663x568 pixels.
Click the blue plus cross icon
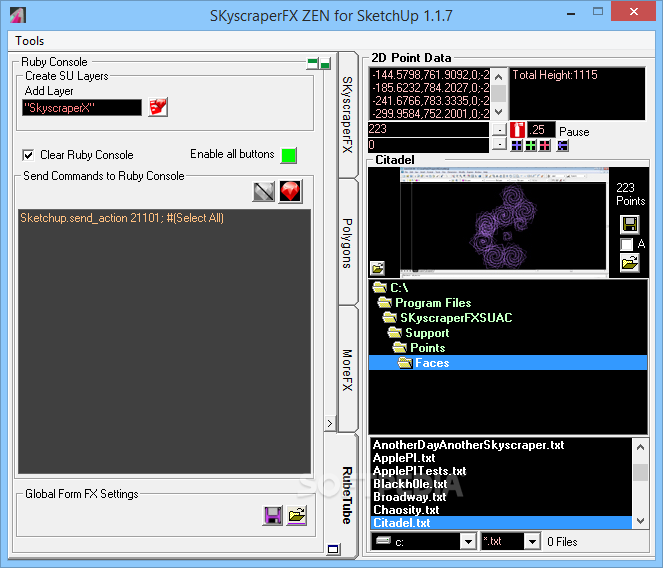517,146
